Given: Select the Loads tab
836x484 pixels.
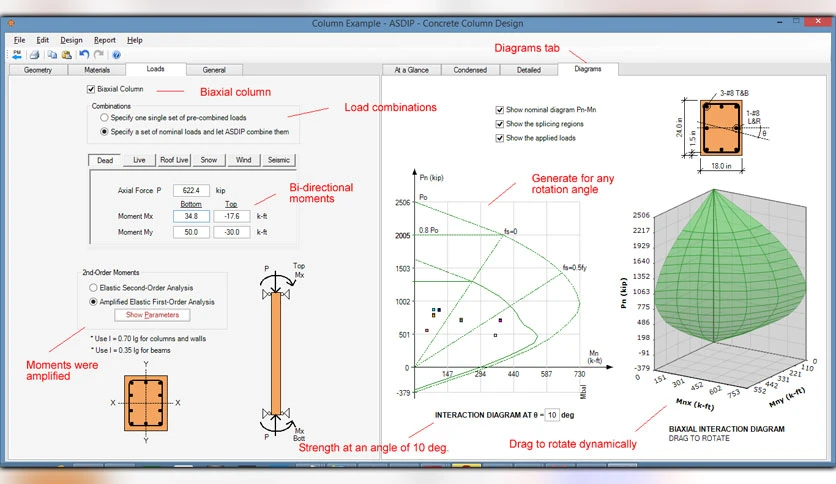Looking at the screenshot, I should click(x=156, y=69).
